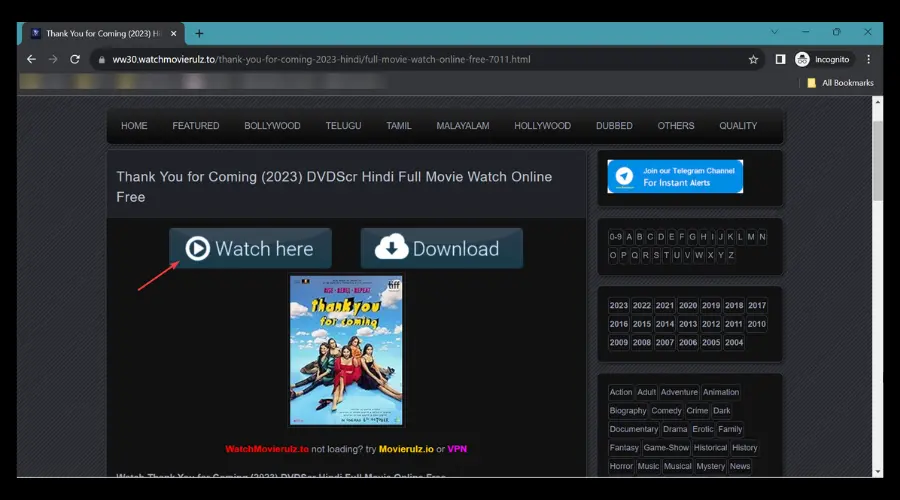The image size is (900, 500).
Task: Filter movies by year 2017
Action: 757,305
